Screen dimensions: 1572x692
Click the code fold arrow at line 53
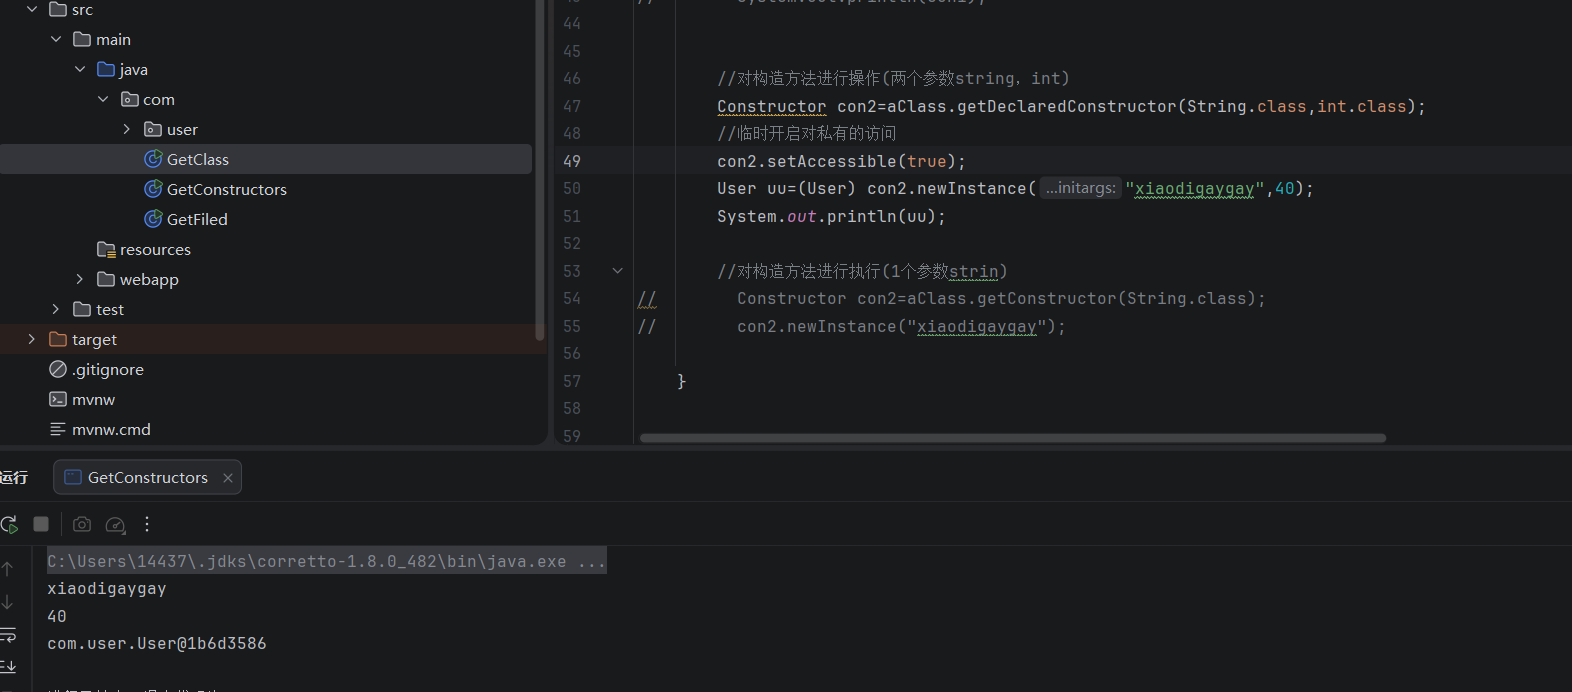coord(618,271)
